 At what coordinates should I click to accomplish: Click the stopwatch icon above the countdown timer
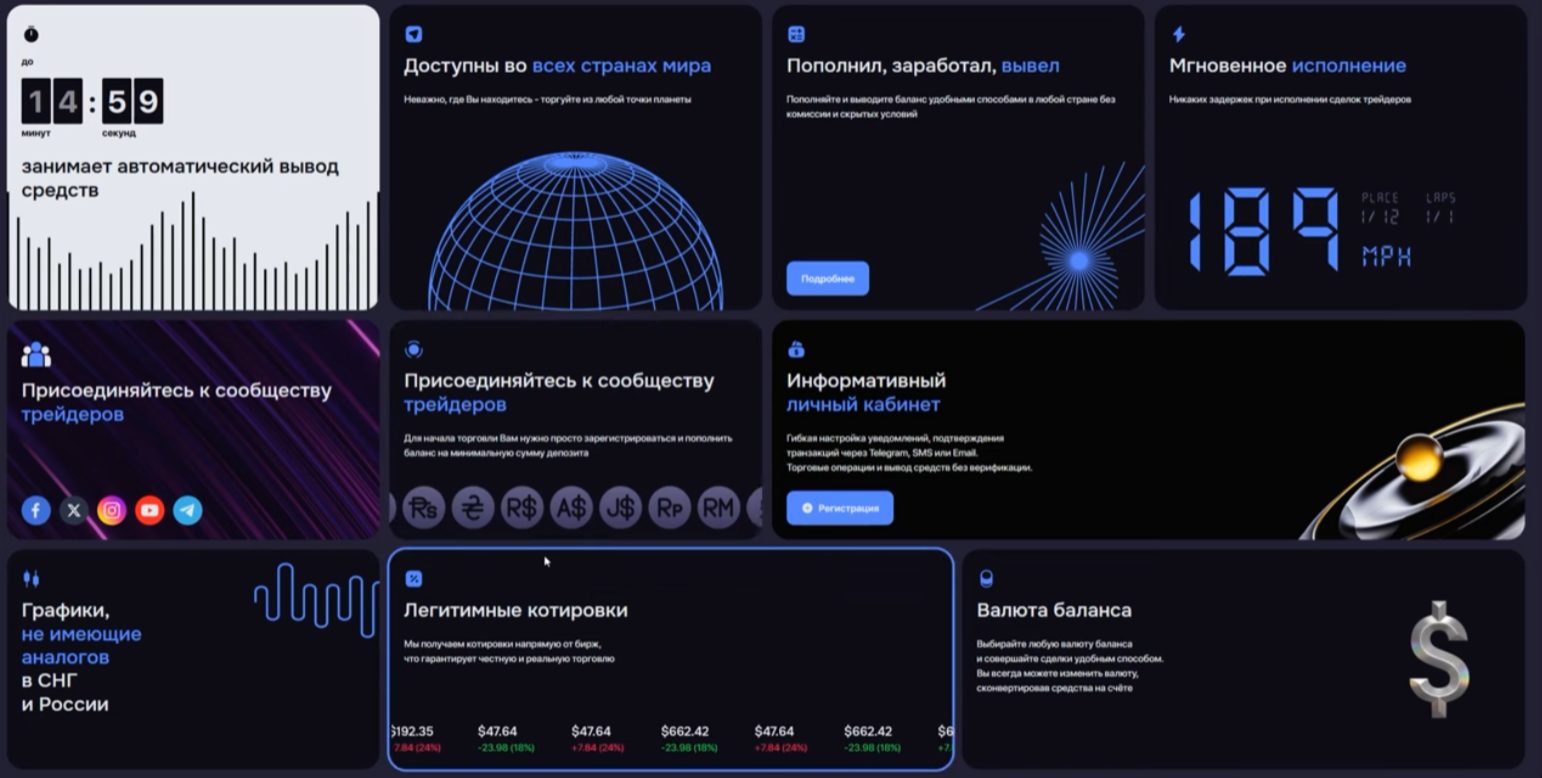click(31, 34)
